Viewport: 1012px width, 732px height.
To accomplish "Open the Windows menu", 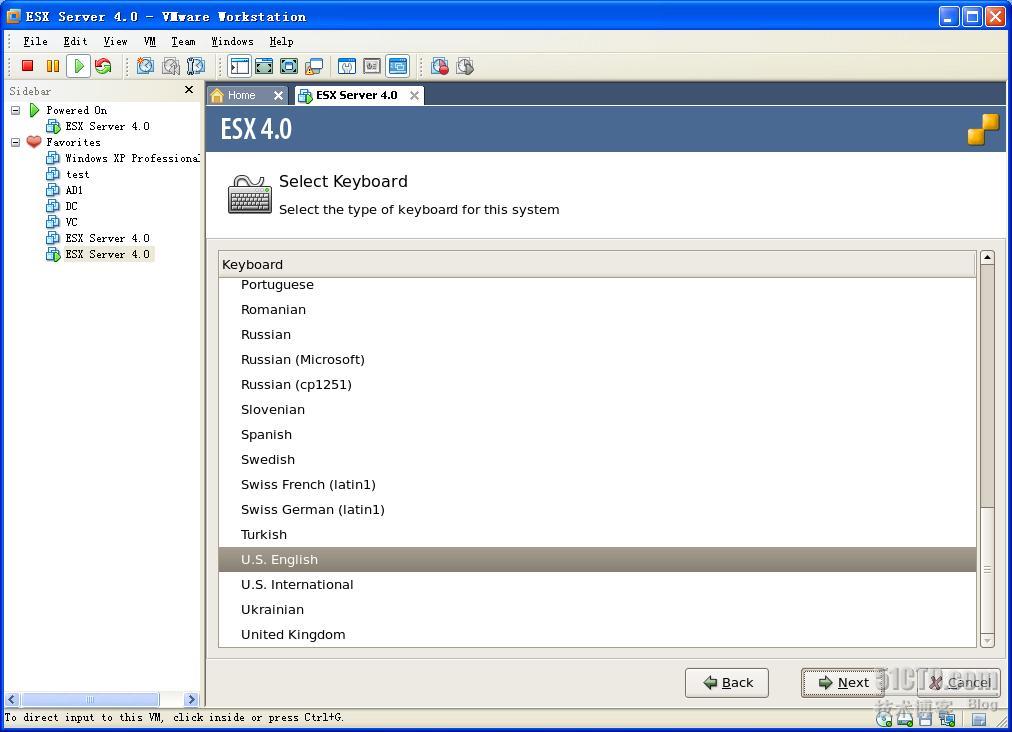I will click(x=232, y=41).
